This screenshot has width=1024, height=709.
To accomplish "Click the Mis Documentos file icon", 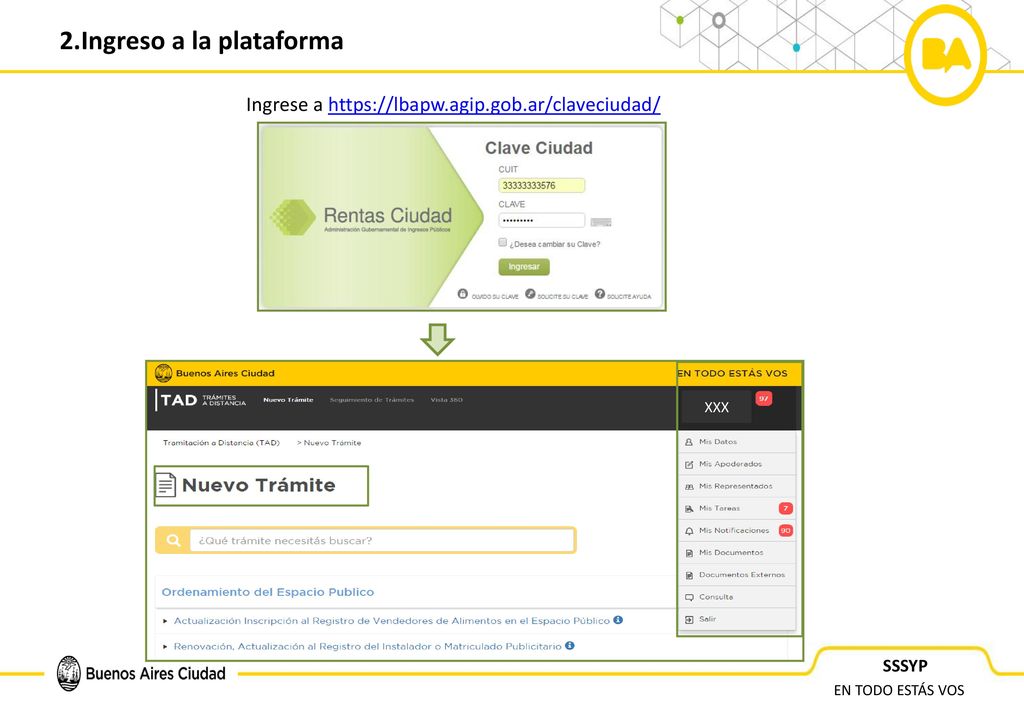I will coord(689,554).
